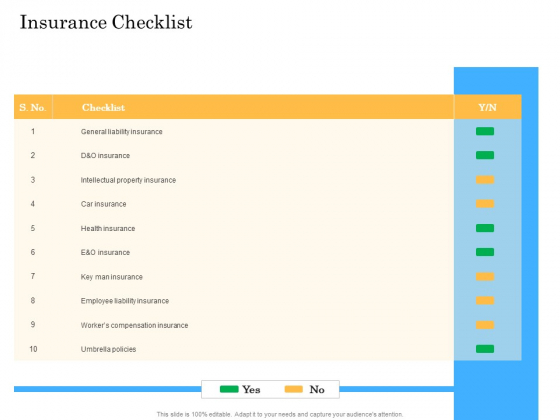Select the Employee liability insurance text
The image size is (560, 420).
pos(125,301)
